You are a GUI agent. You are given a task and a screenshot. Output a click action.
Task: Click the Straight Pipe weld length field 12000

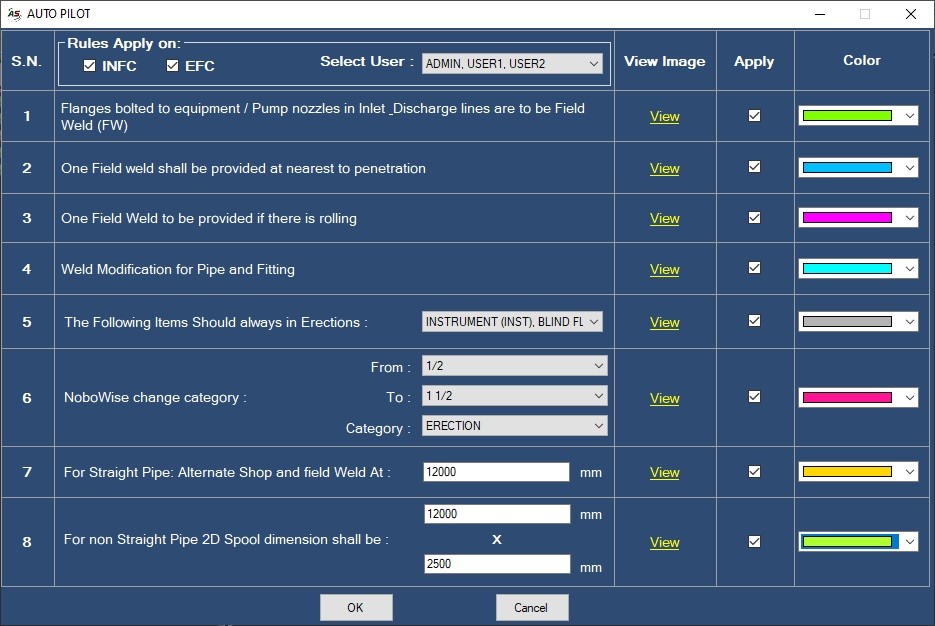(496, 472)
